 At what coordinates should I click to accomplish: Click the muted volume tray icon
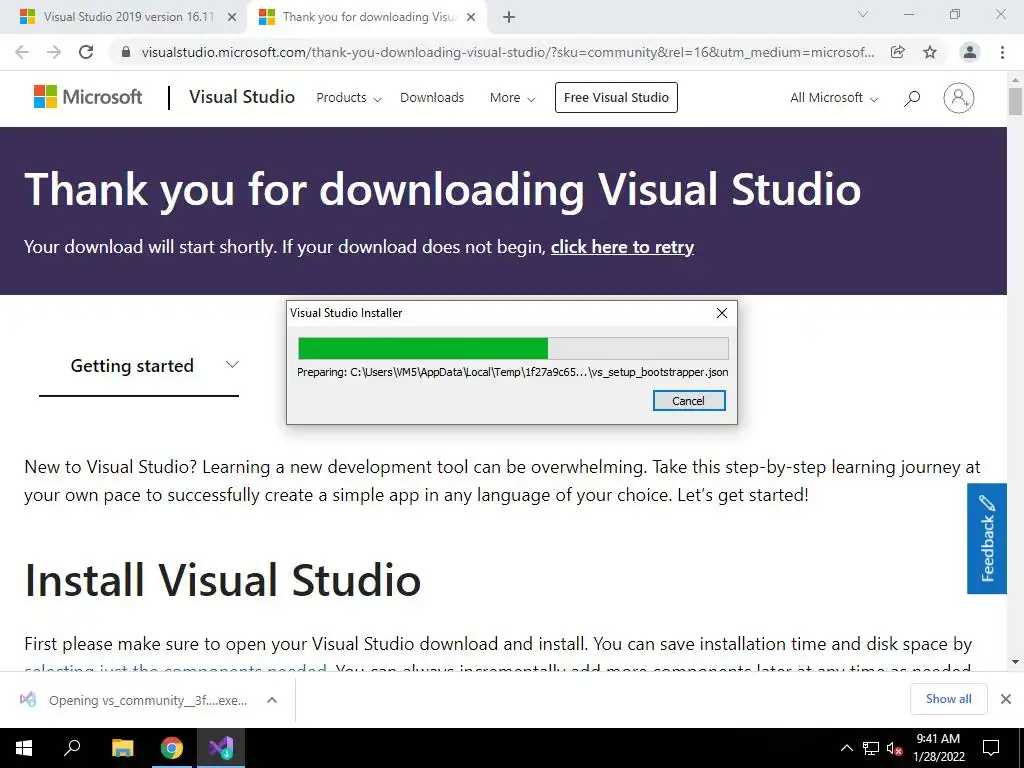pos(894,748)
